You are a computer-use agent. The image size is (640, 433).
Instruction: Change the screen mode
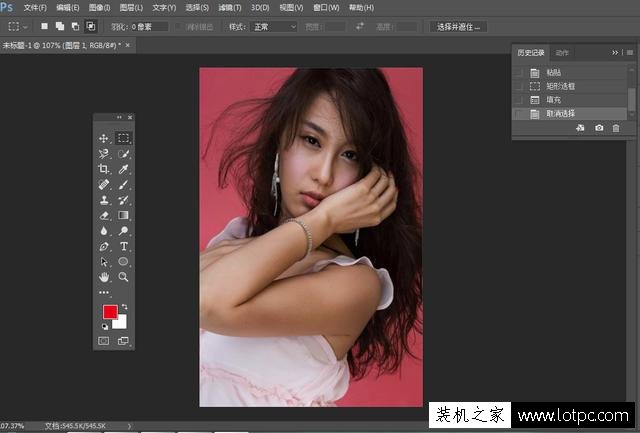click(123, 341)
